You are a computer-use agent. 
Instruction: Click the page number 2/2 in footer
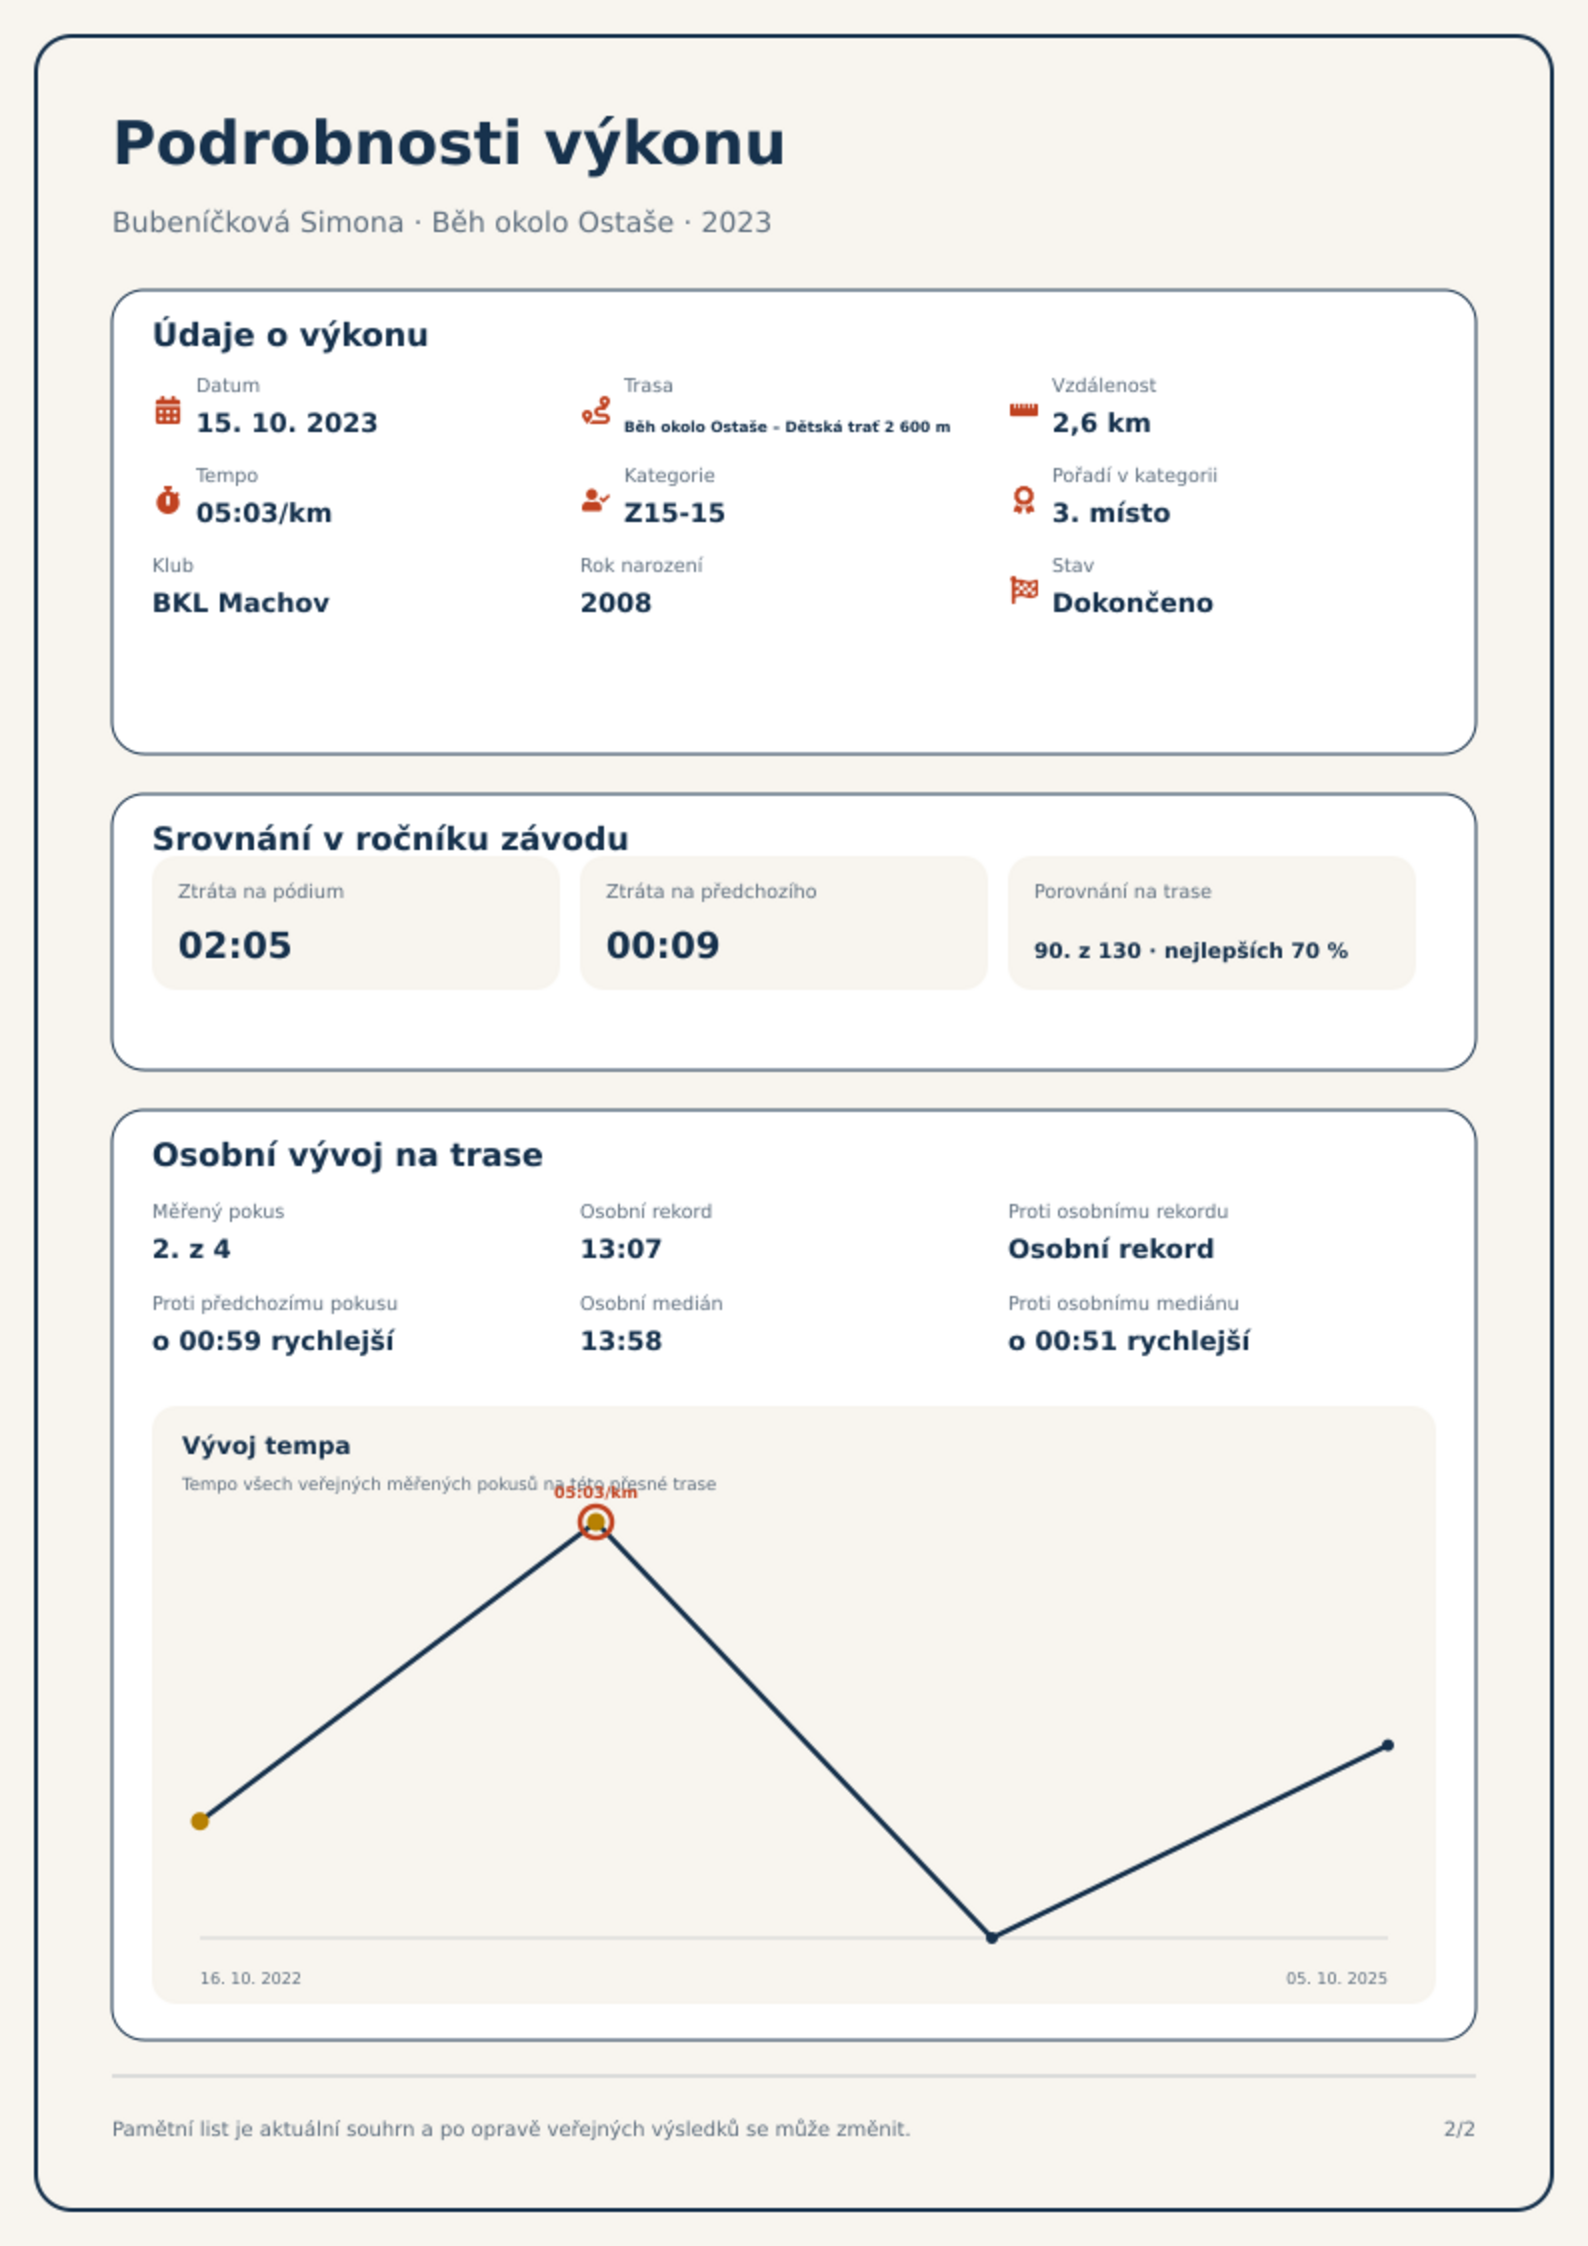[x=1459, y=2129]
